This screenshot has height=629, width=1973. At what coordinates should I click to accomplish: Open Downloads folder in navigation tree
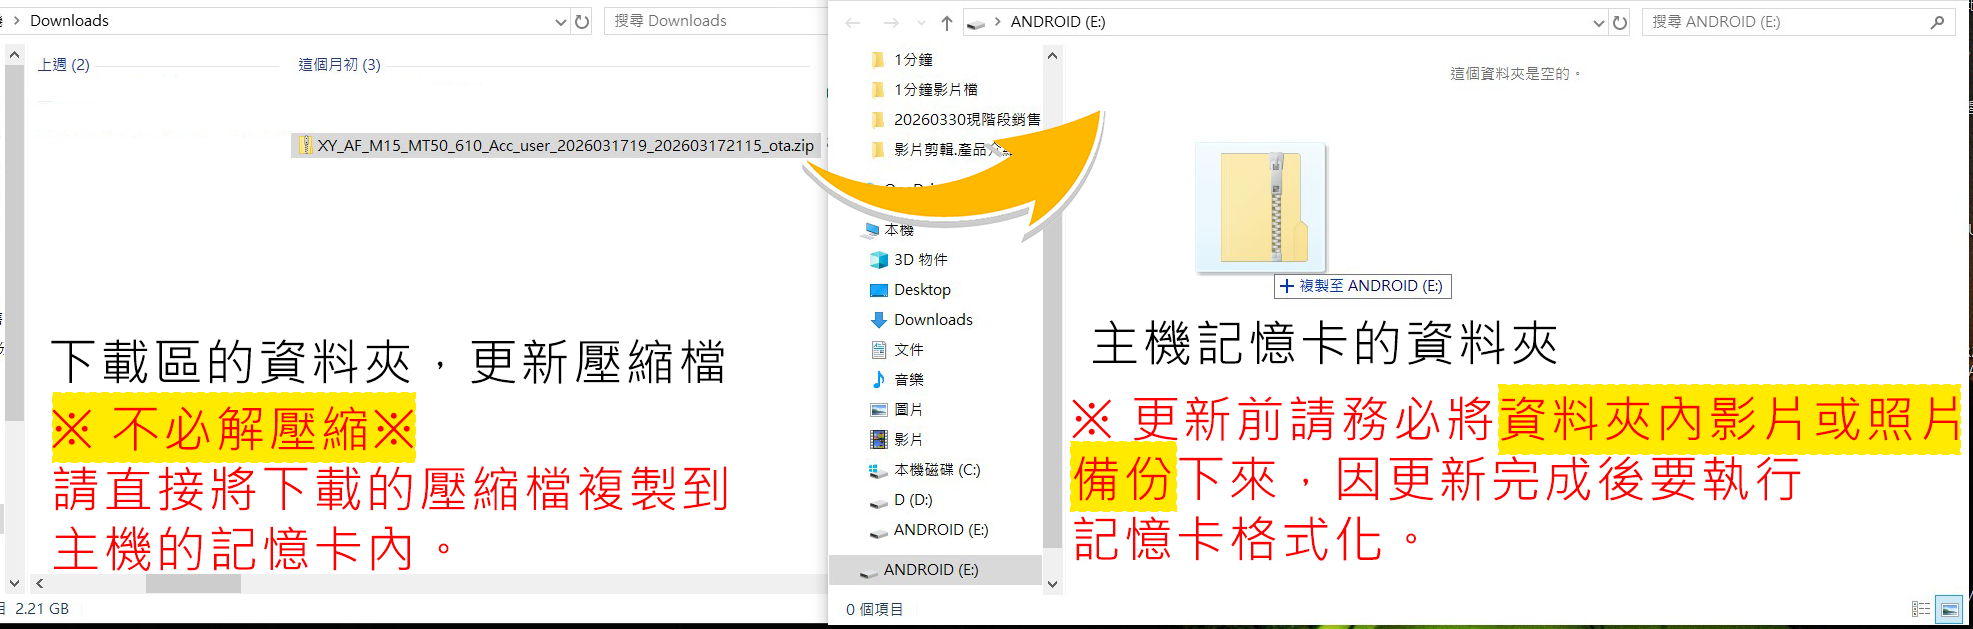tap(932, 320)
